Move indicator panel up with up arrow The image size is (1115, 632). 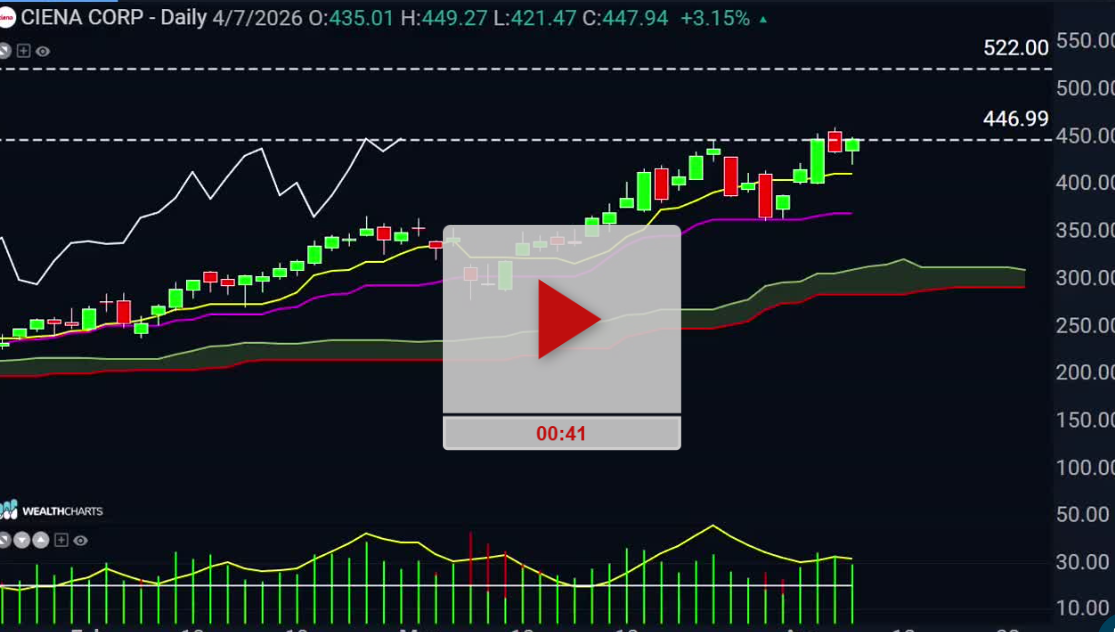coord(41,541)
